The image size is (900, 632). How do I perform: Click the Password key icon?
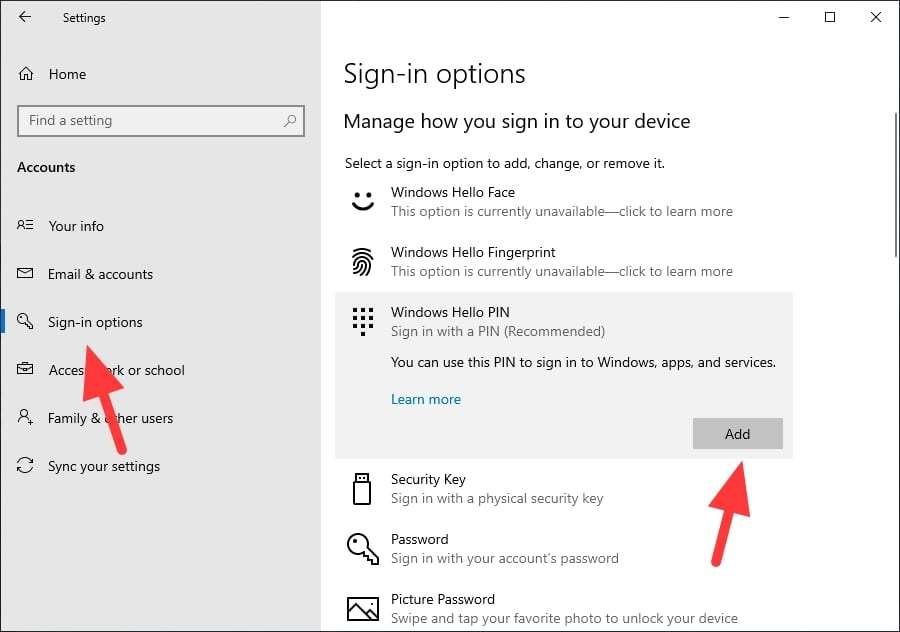[362, 548]
